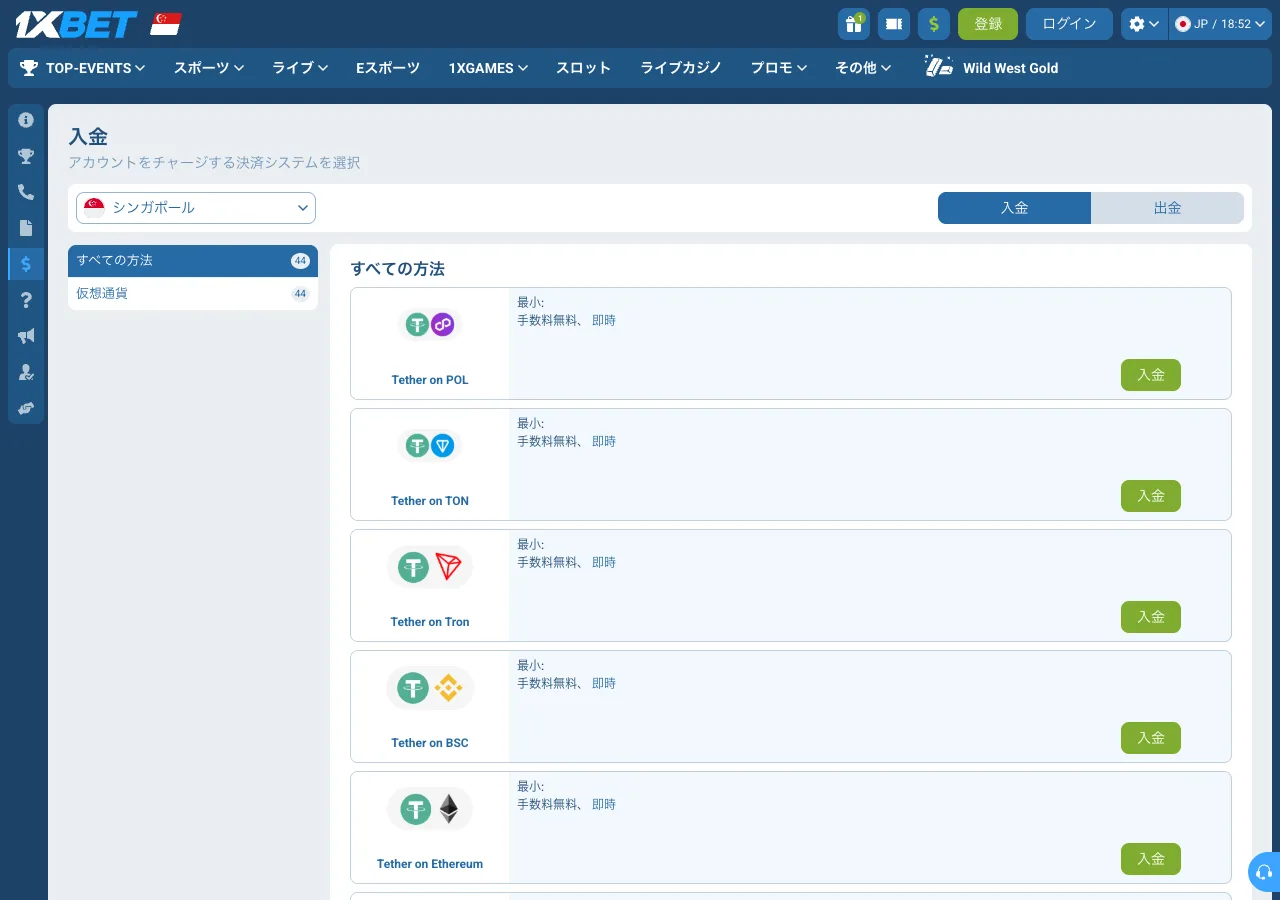
Task: Click the Wild West Gold game icon
Action: (939, 67)
